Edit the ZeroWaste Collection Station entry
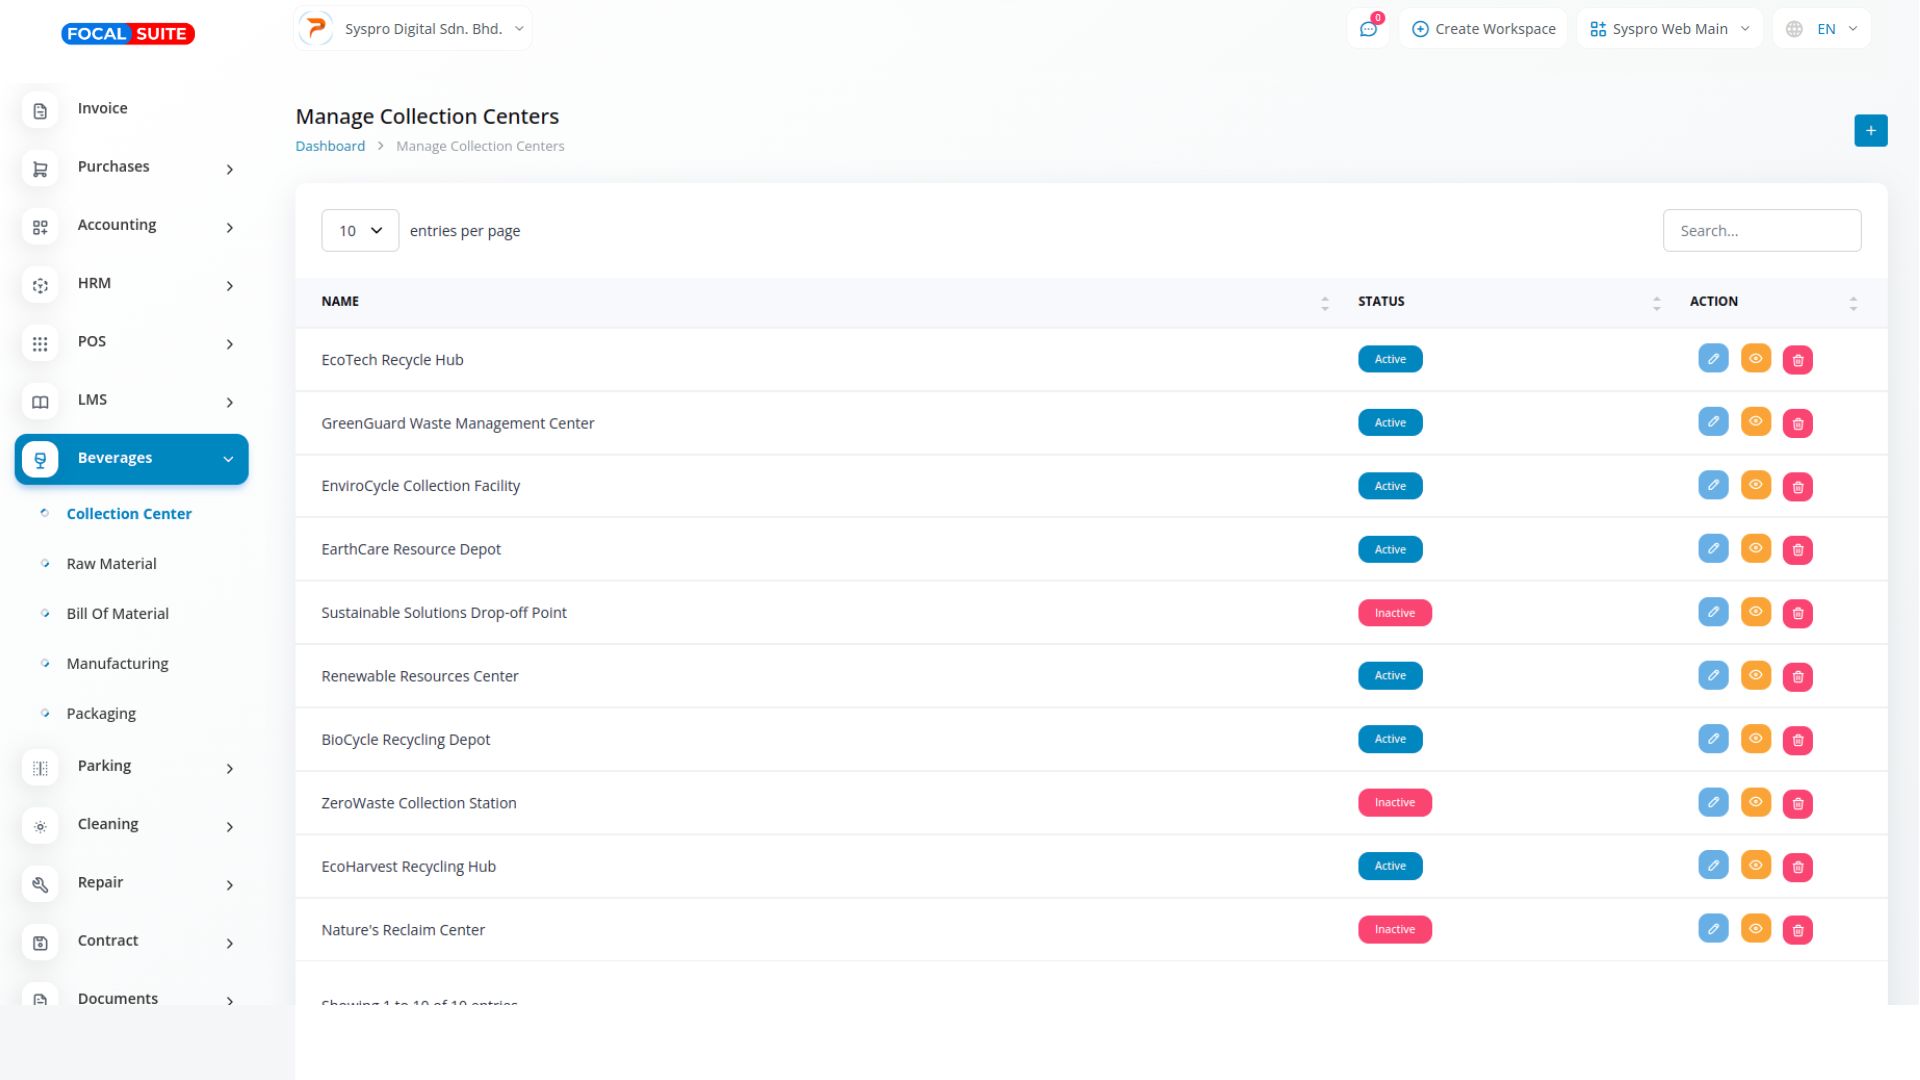 point(1712,802)
